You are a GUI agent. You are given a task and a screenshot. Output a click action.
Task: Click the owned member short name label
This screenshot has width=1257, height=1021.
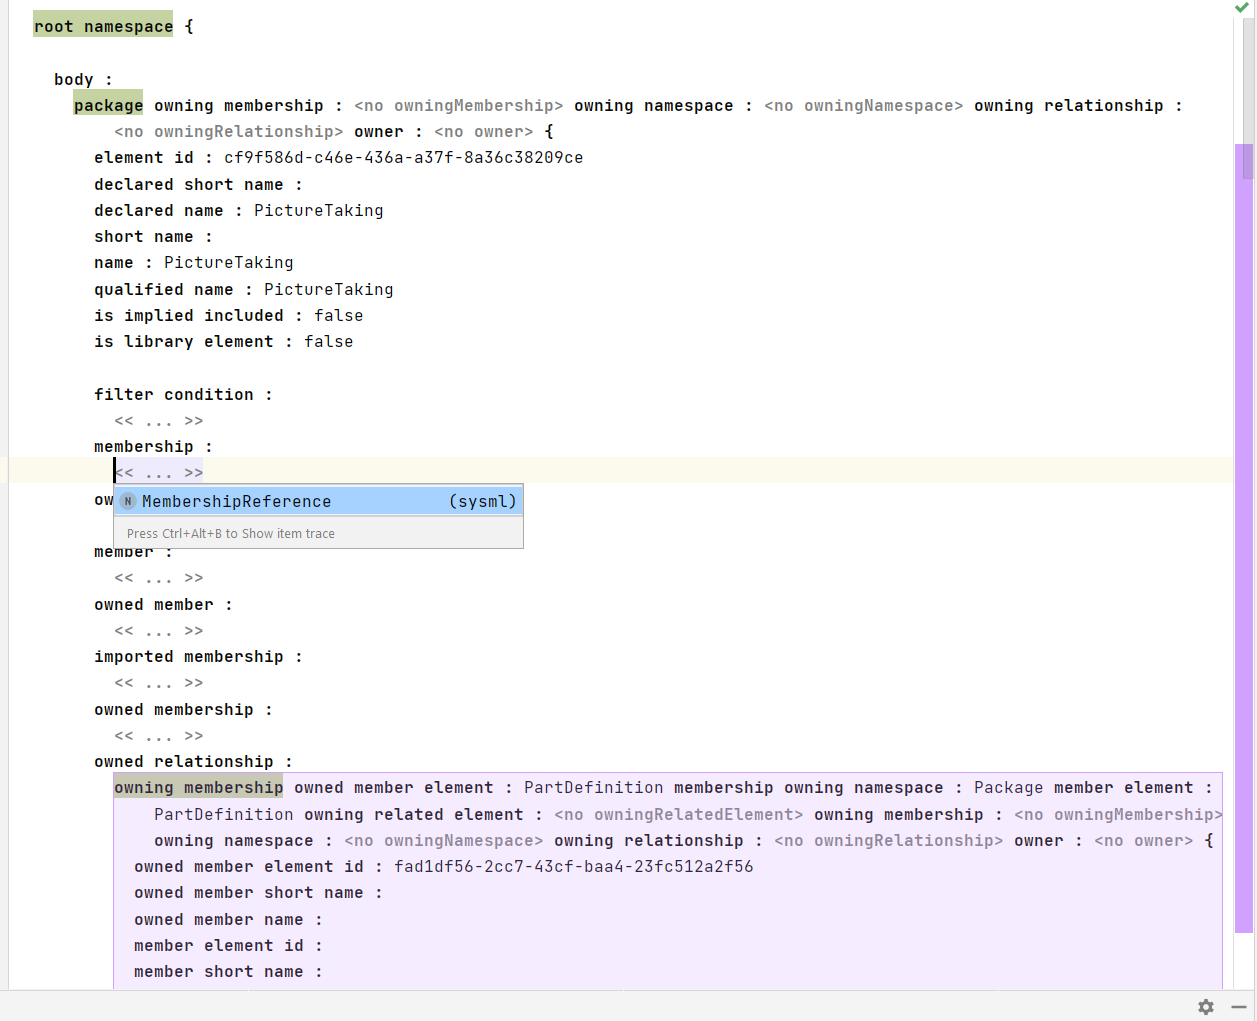pos(249,893)
